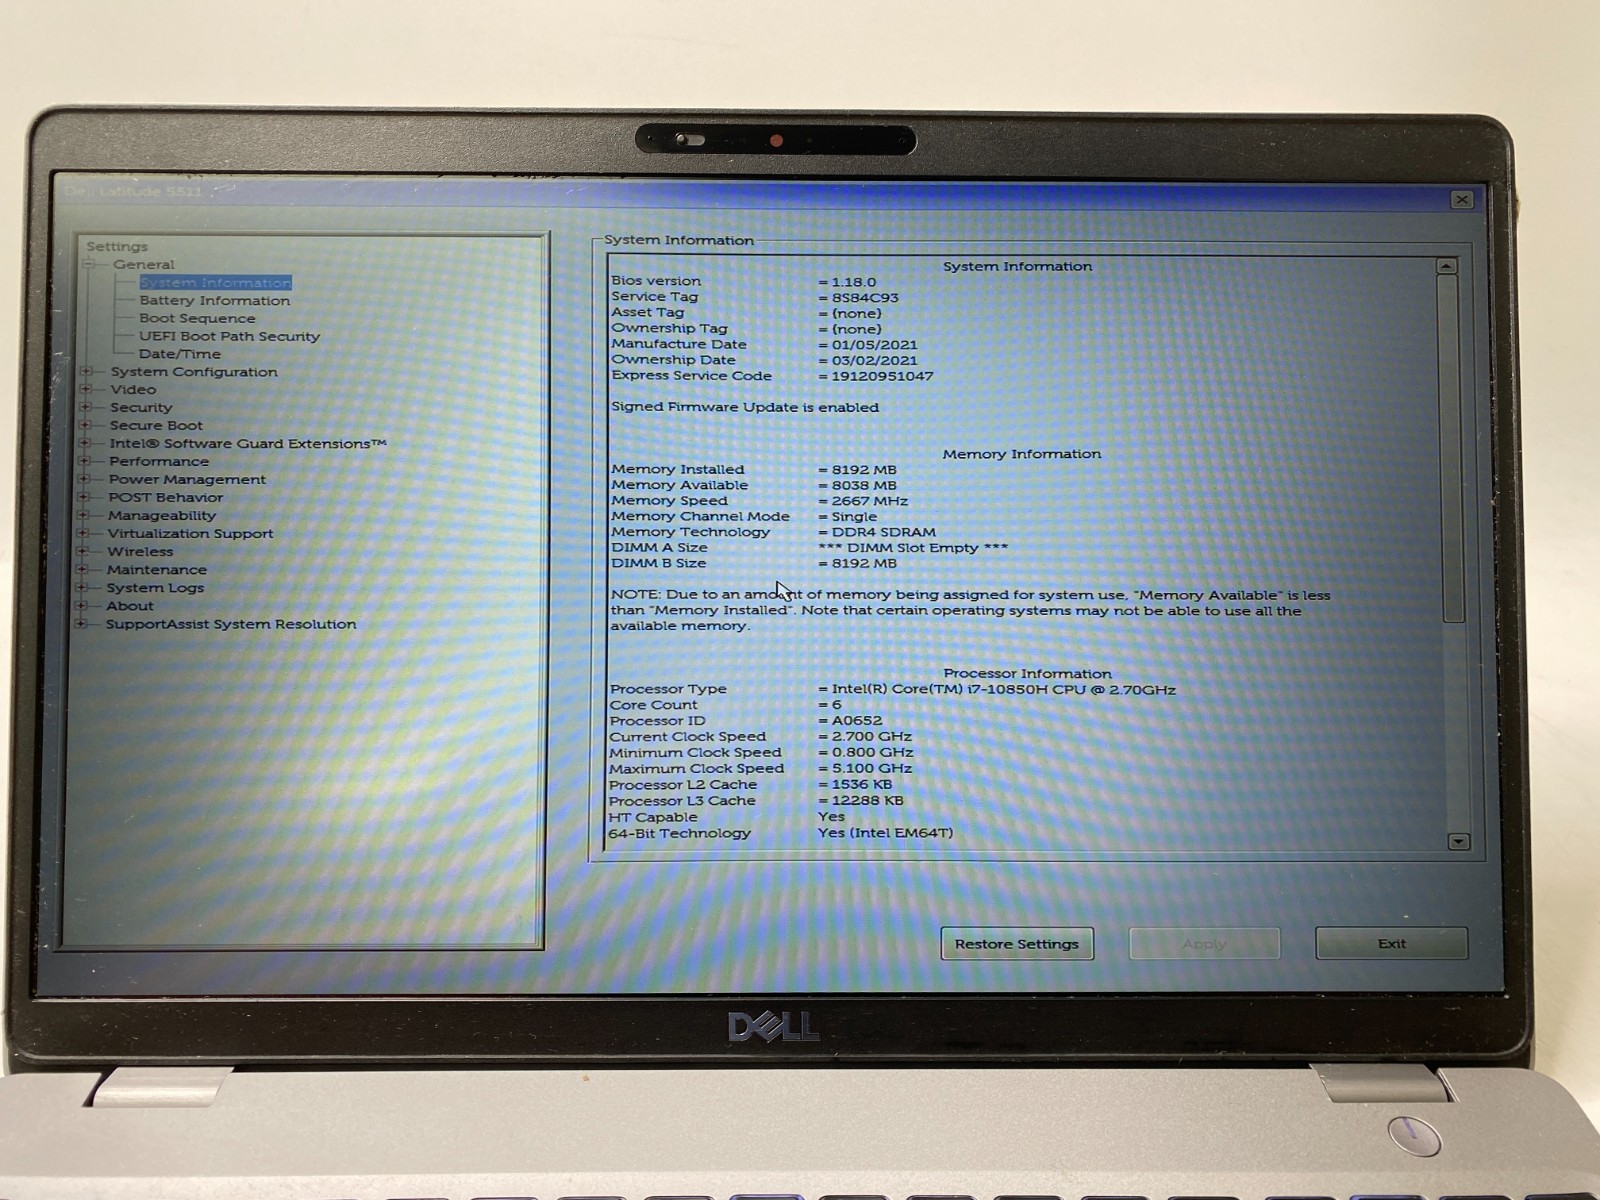This screenshot has height=1200, width=1600.
Task: Select the Performance label
Action: tap(159, 461)
